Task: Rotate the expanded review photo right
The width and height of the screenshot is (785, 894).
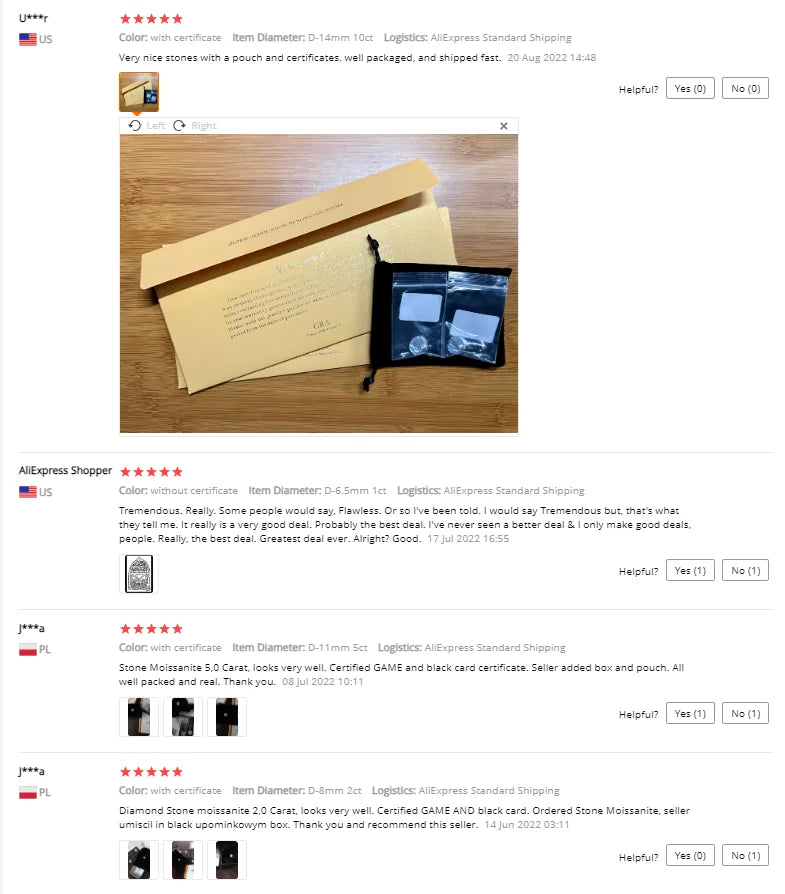Action: [195, 125]
